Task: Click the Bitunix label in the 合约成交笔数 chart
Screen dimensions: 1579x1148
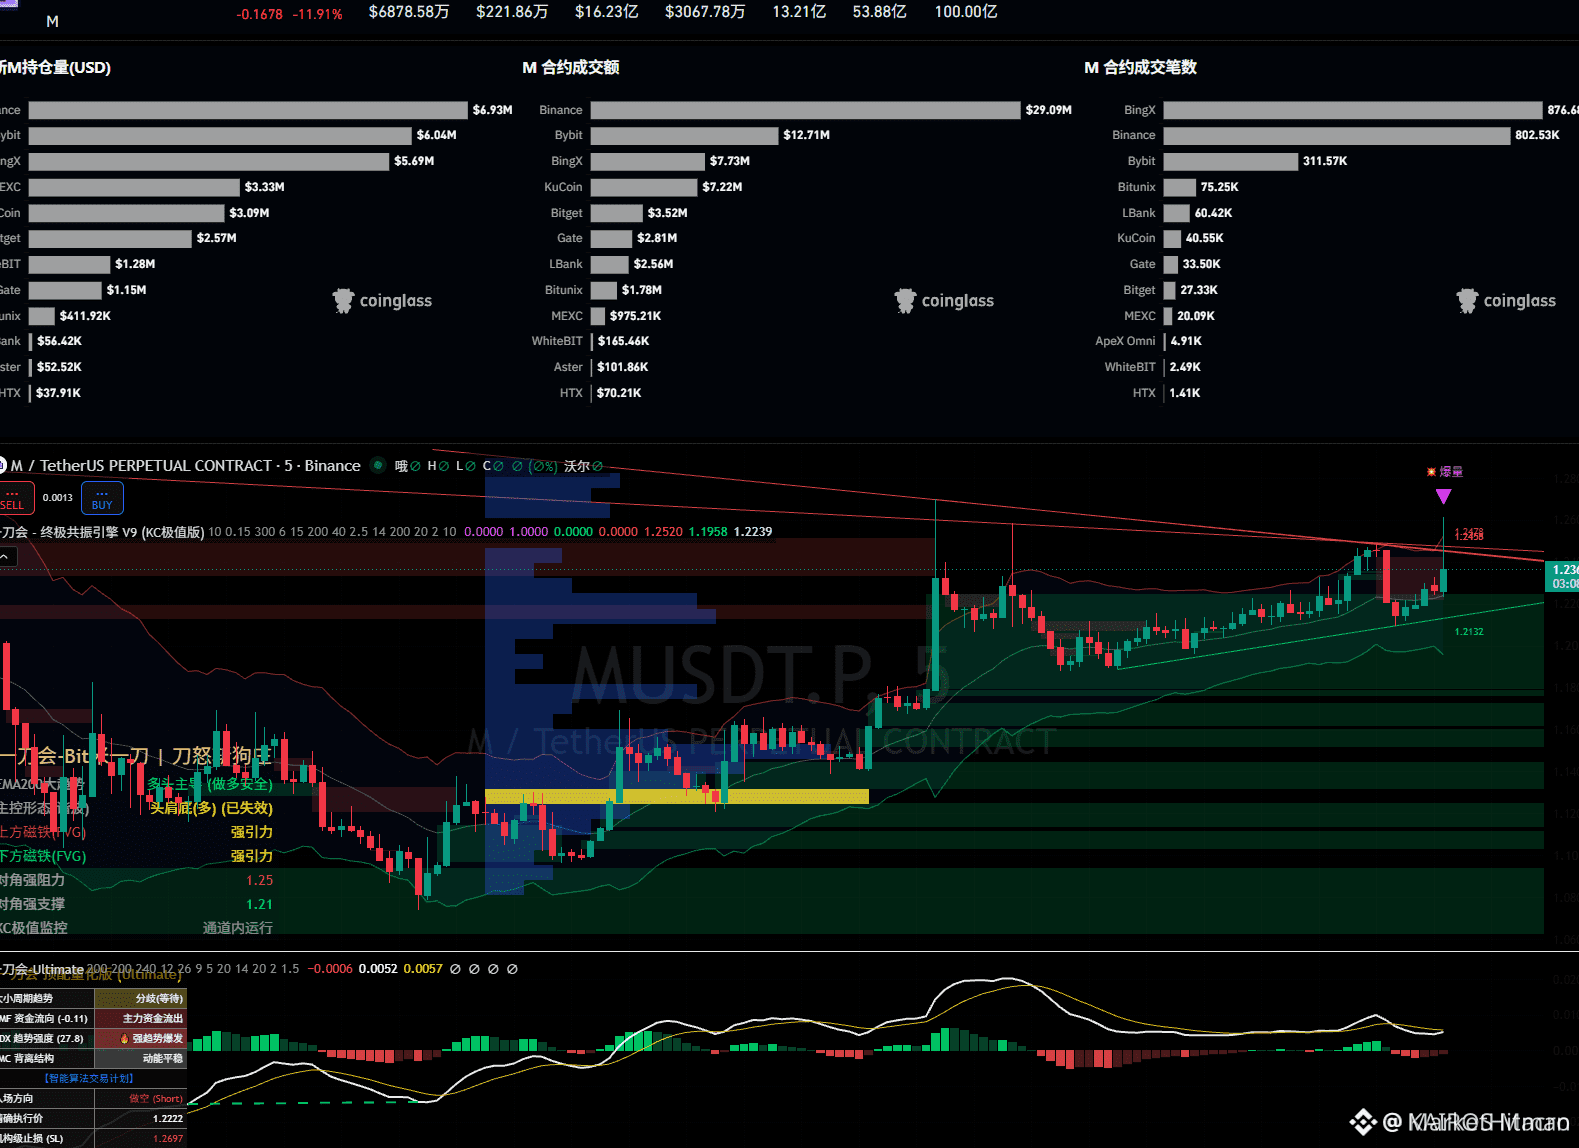Action: point(1136,187)
